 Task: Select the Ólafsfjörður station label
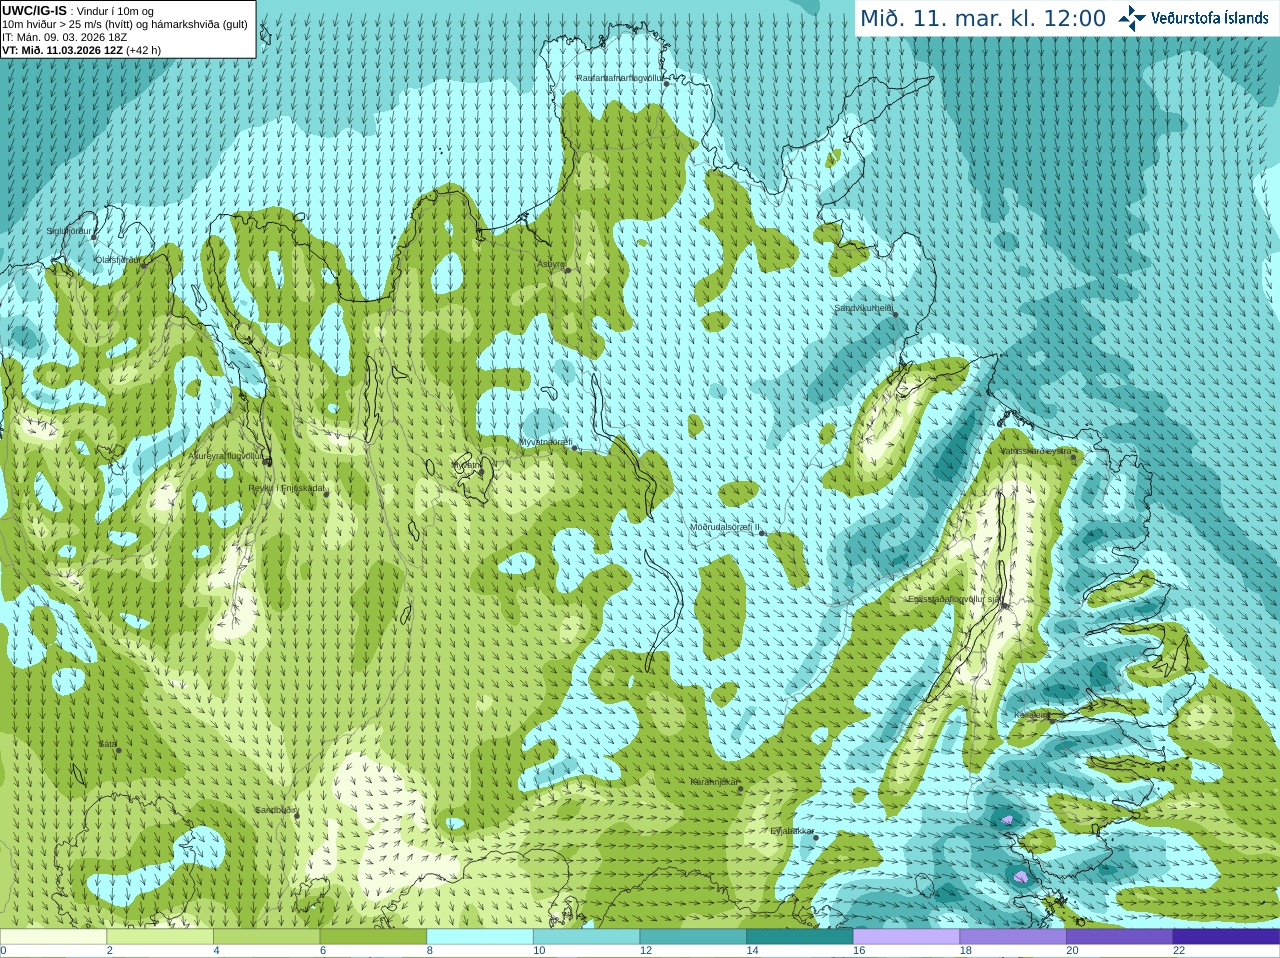[x=117, y=259]
